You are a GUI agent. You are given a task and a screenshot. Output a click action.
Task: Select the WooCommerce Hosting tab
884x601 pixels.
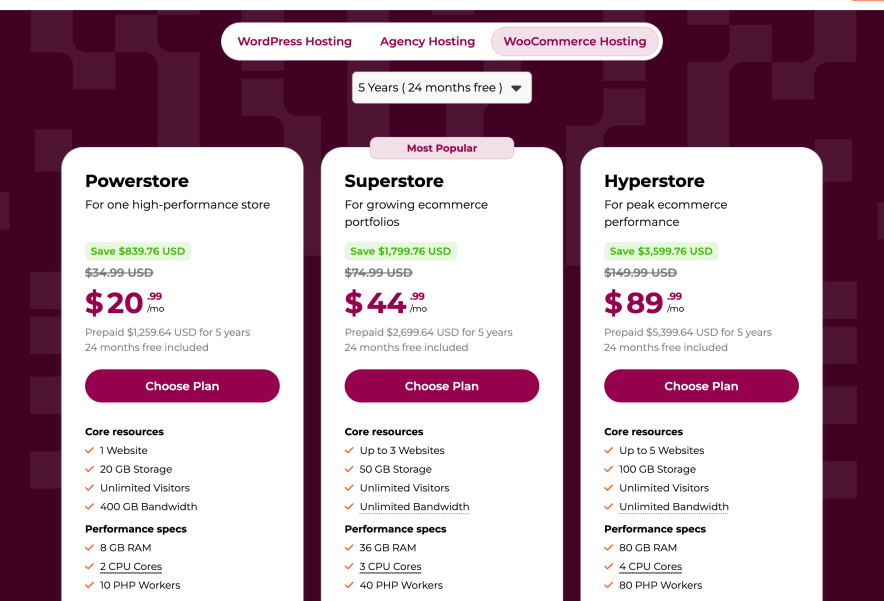574,41
